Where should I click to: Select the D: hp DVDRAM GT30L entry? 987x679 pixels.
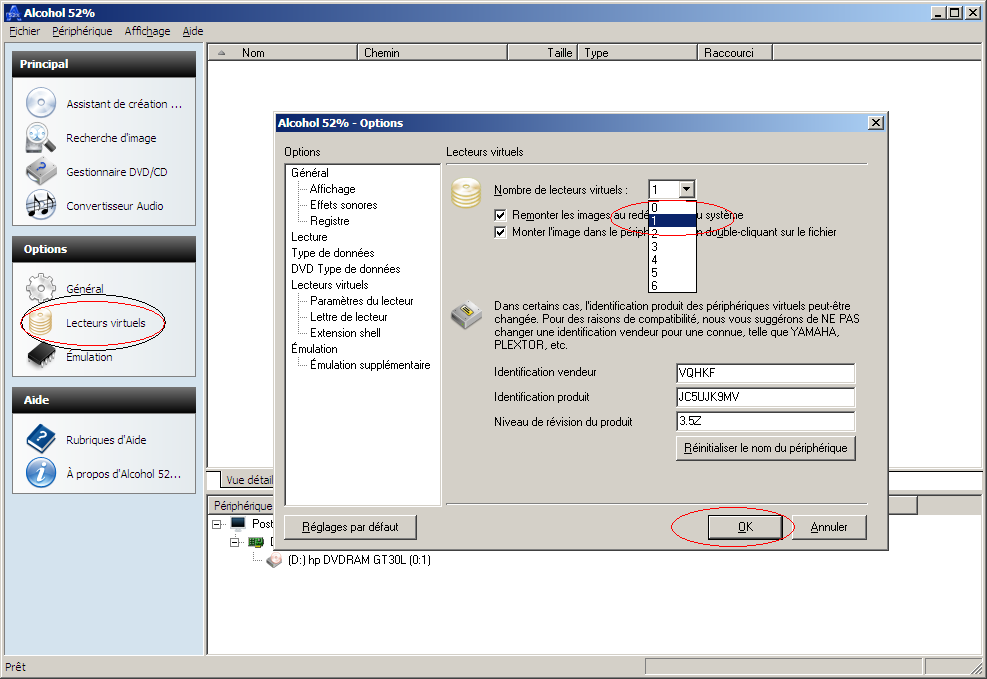pyautogui.click(x=359, y=560)
